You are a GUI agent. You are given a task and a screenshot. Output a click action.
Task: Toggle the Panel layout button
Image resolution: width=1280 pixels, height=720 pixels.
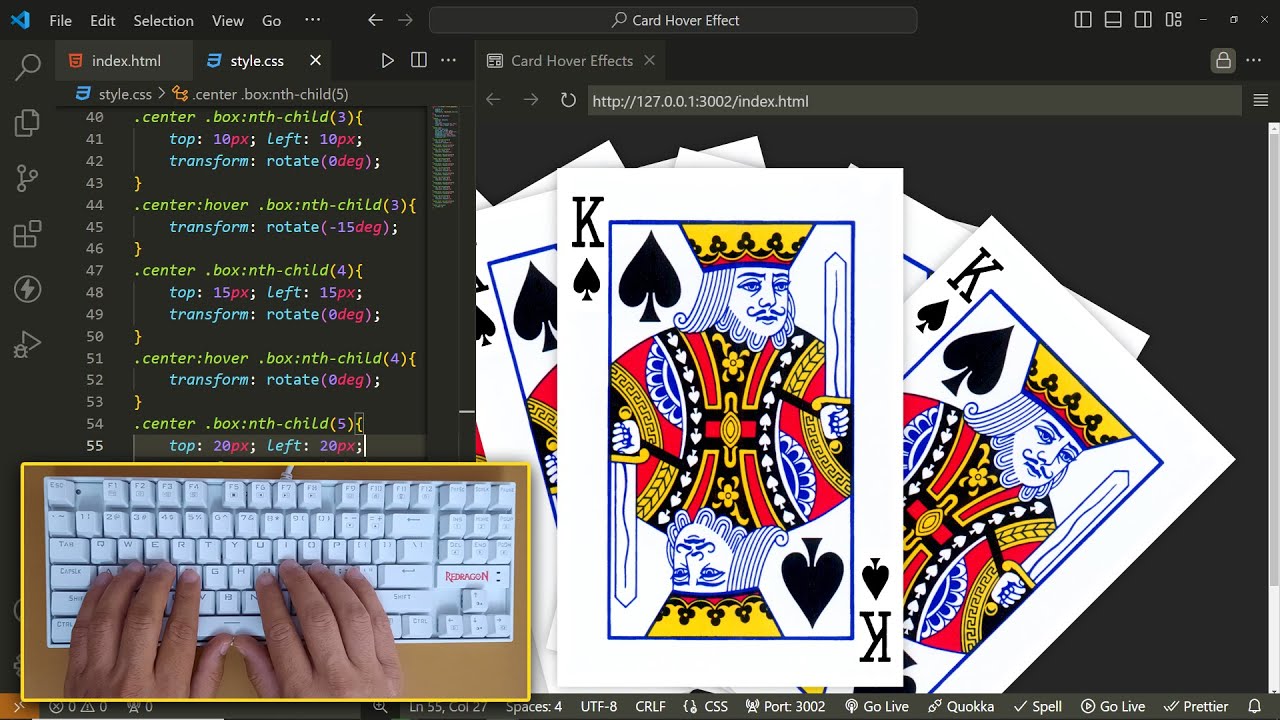tap(1113, 20)
